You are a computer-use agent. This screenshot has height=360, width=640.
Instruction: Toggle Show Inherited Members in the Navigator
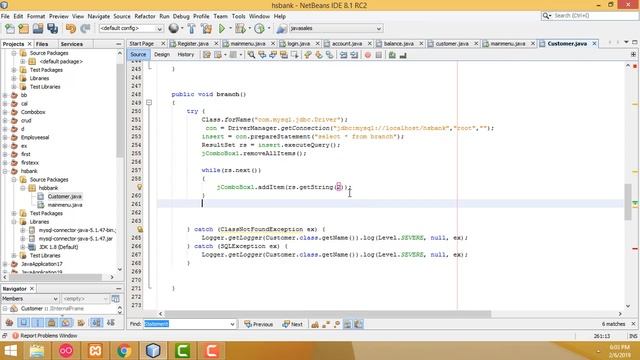(9, 323)
